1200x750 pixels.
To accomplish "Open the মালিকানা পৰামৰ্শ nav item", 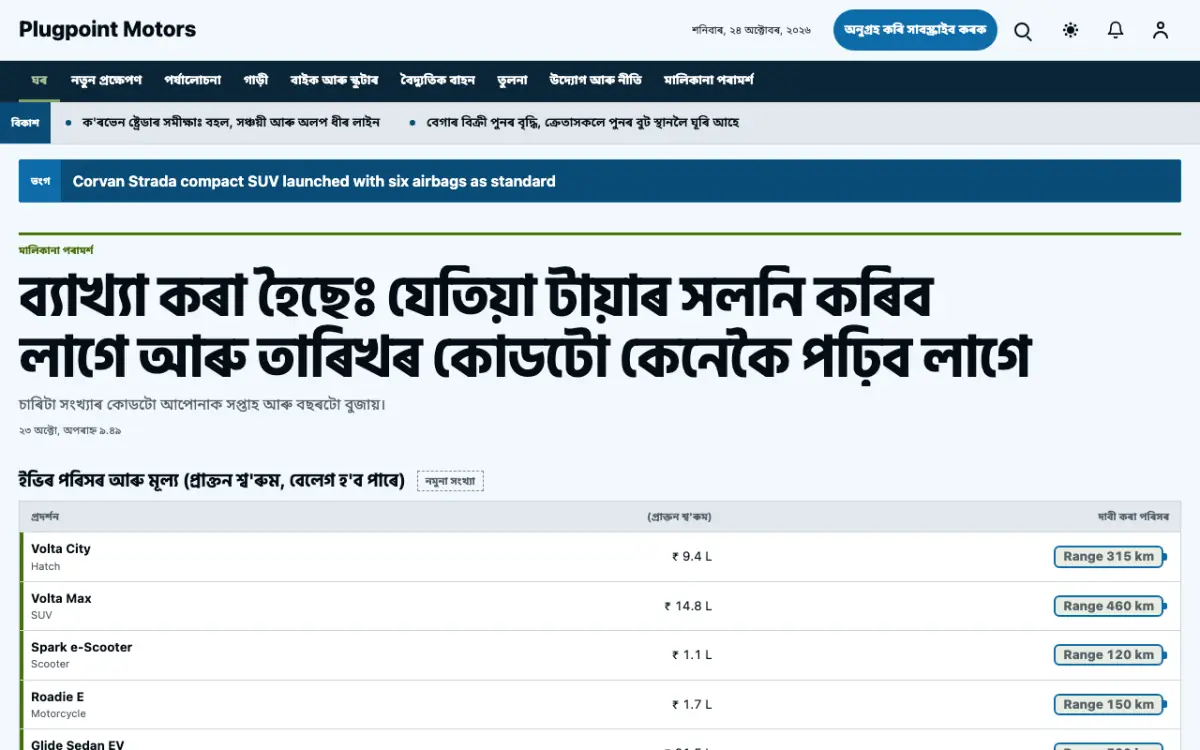I will [x=708, y=80].
